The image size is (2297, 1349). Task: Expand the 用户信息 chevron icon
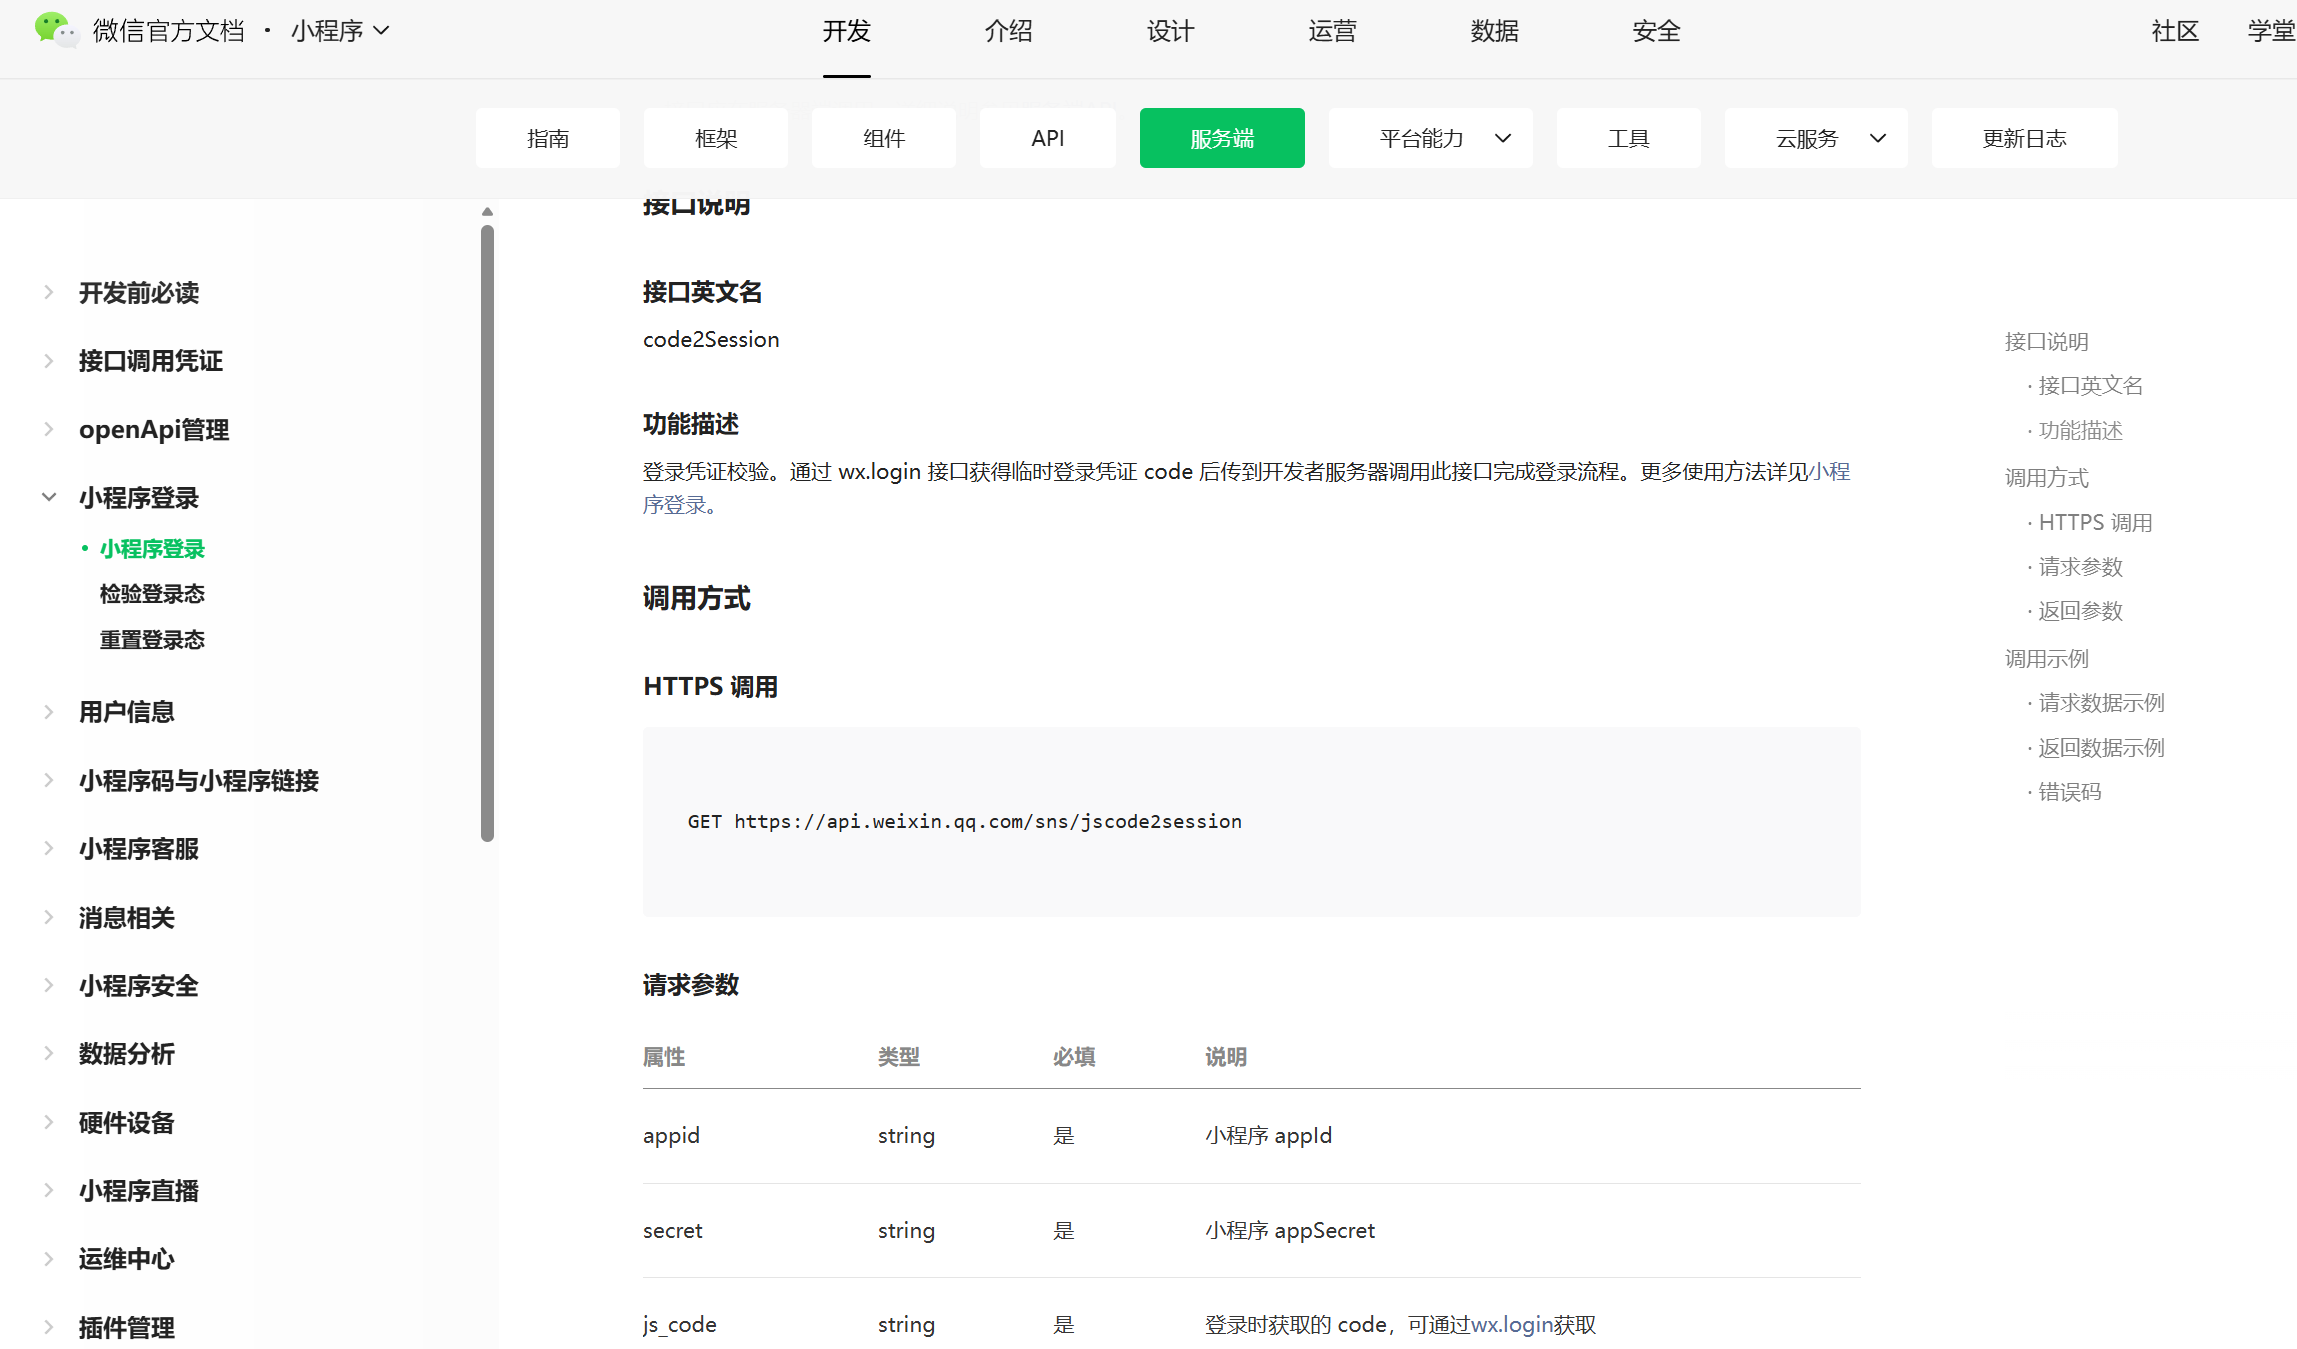48,712
